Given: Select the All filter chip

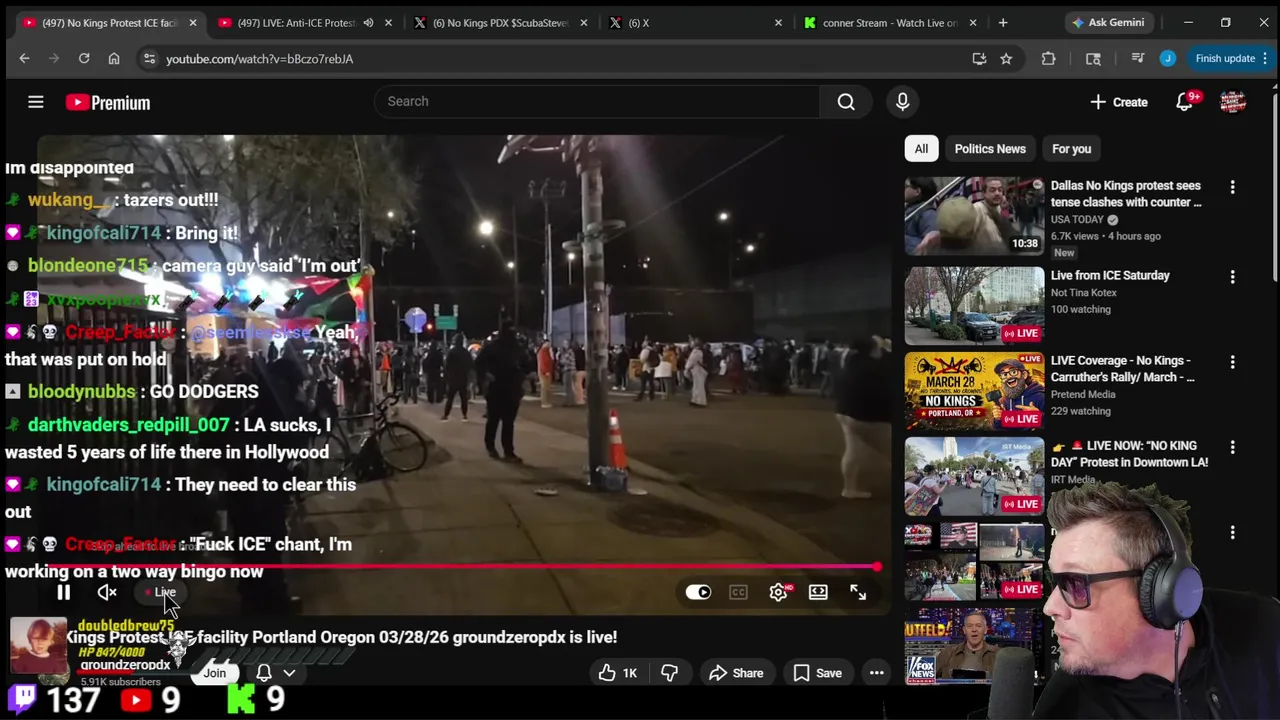Looking at the screenshot, I should click(x=921, y=149).
